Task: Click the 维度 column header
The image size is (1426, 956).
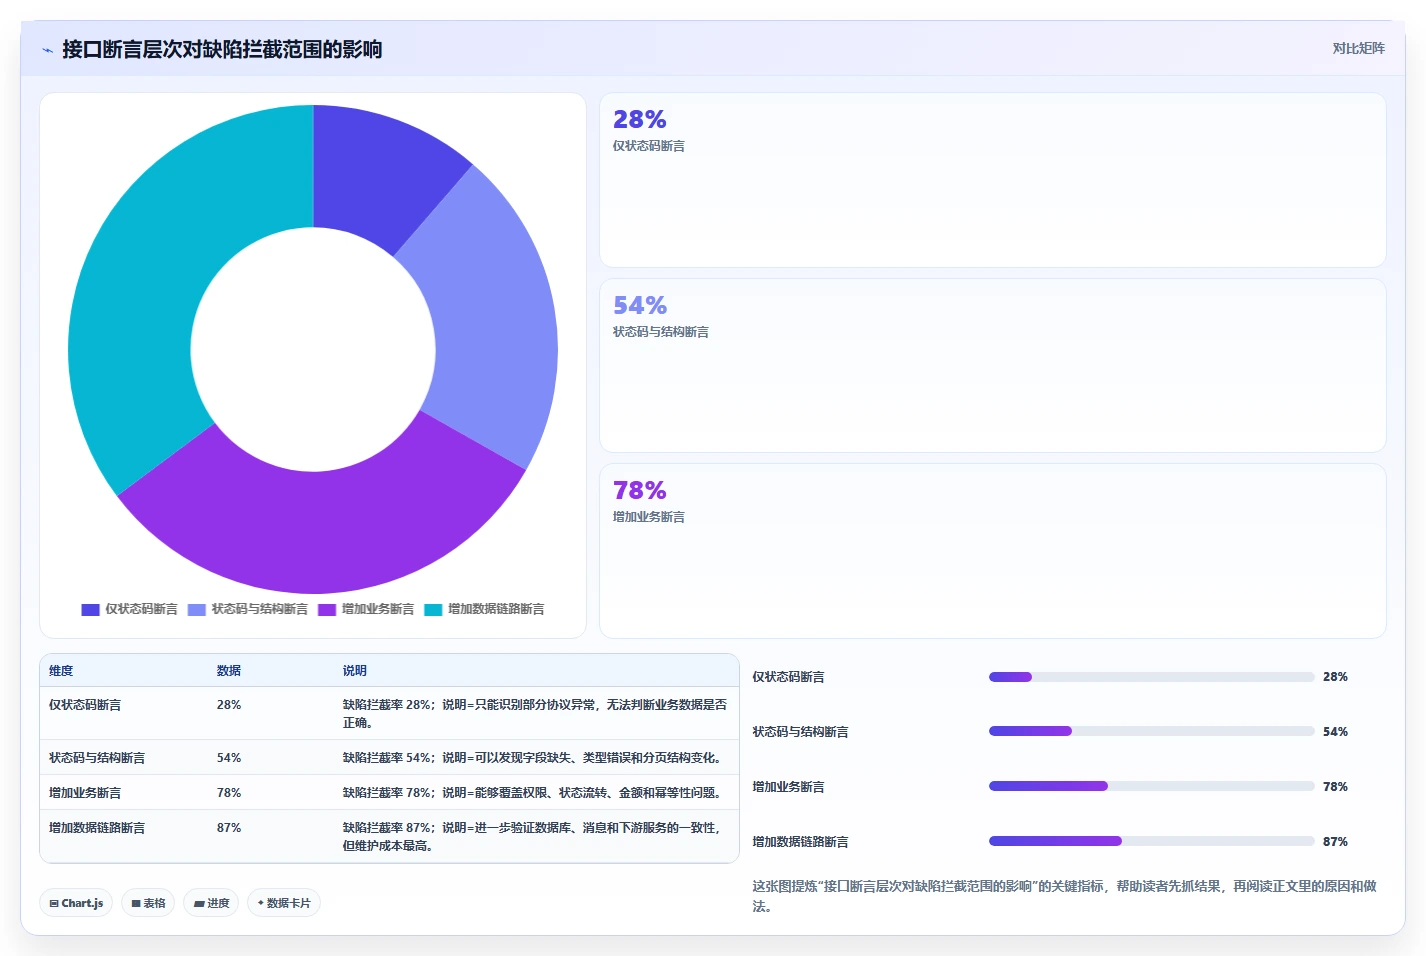Action: pos(61,671)
